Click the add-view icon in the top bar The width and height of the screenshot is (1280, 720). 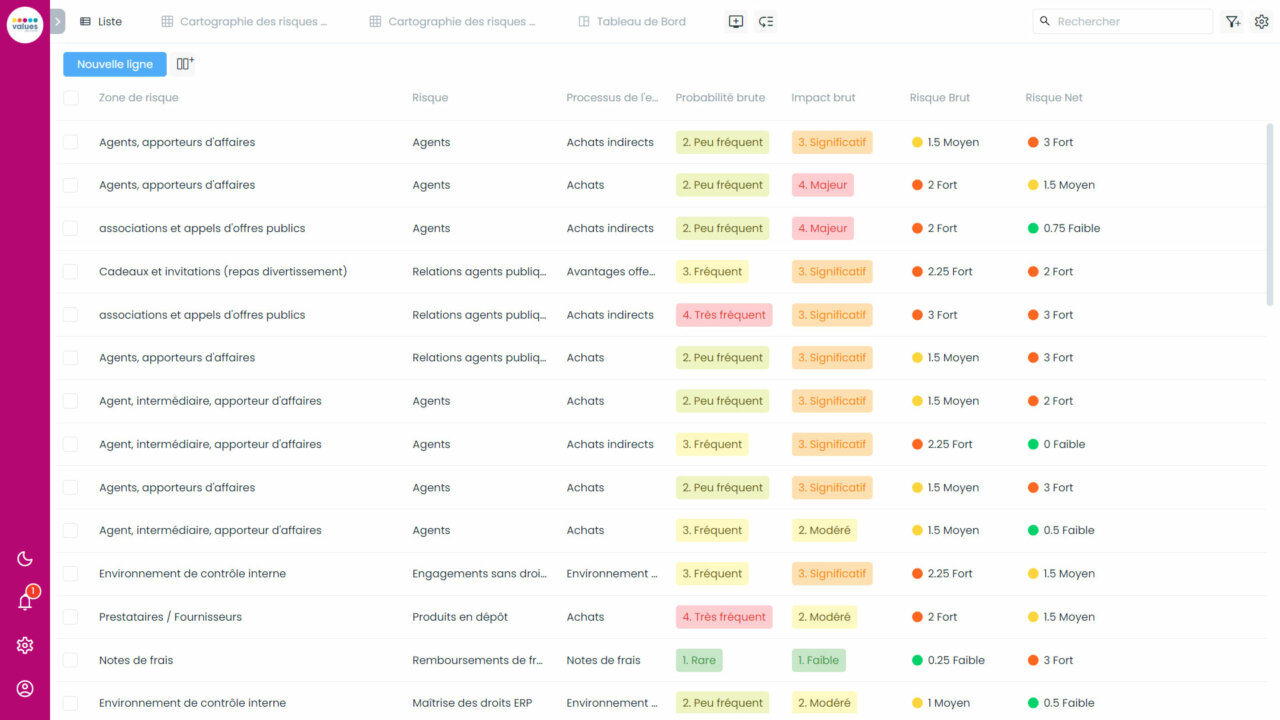736,21
